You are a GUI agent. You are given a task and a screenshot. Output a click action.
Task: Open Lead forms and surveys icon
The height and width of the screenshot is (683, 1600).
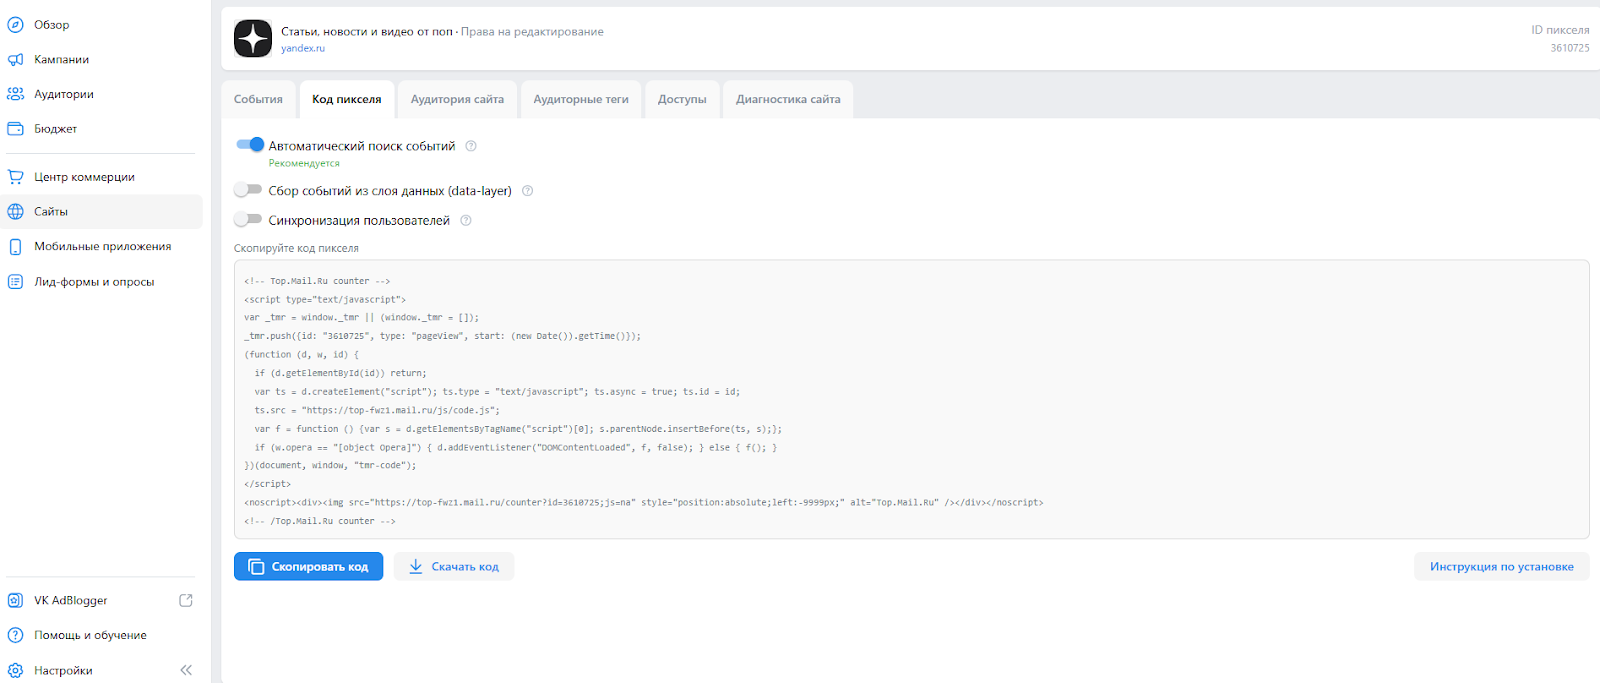[x=15, y=282]
